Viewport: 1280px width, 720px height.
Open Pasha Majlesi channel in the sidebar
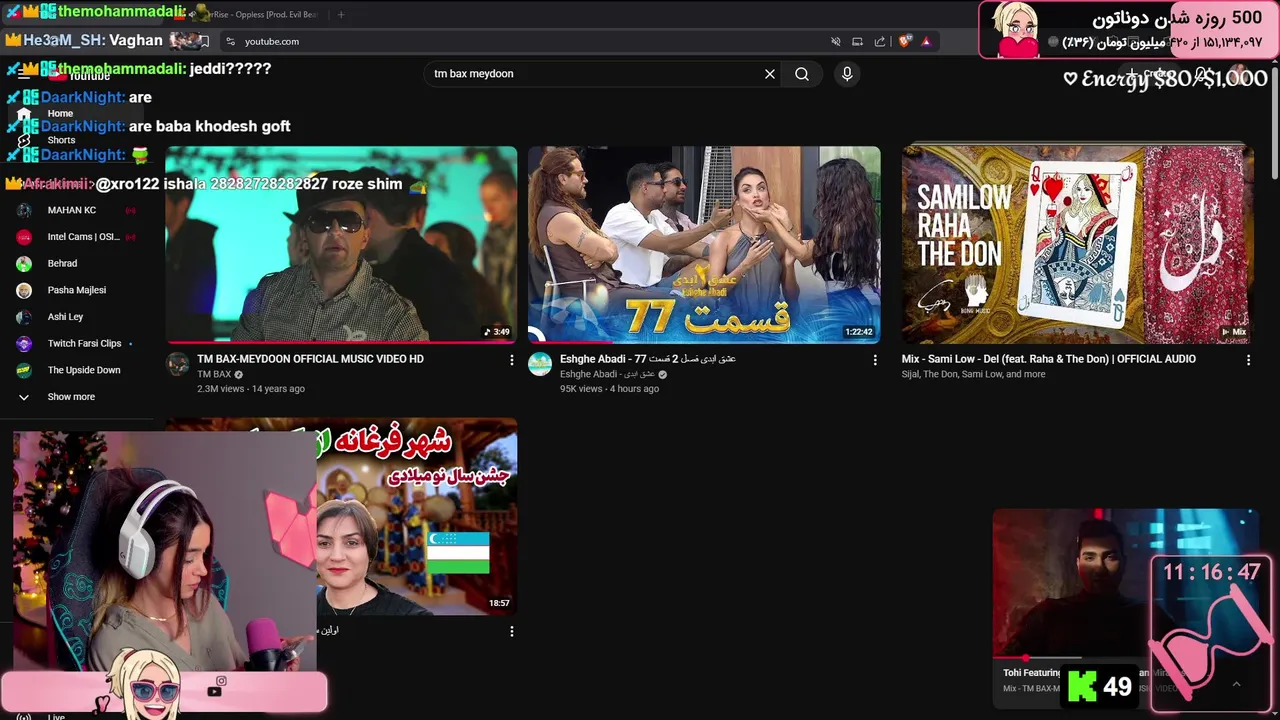tap(76, 290)
